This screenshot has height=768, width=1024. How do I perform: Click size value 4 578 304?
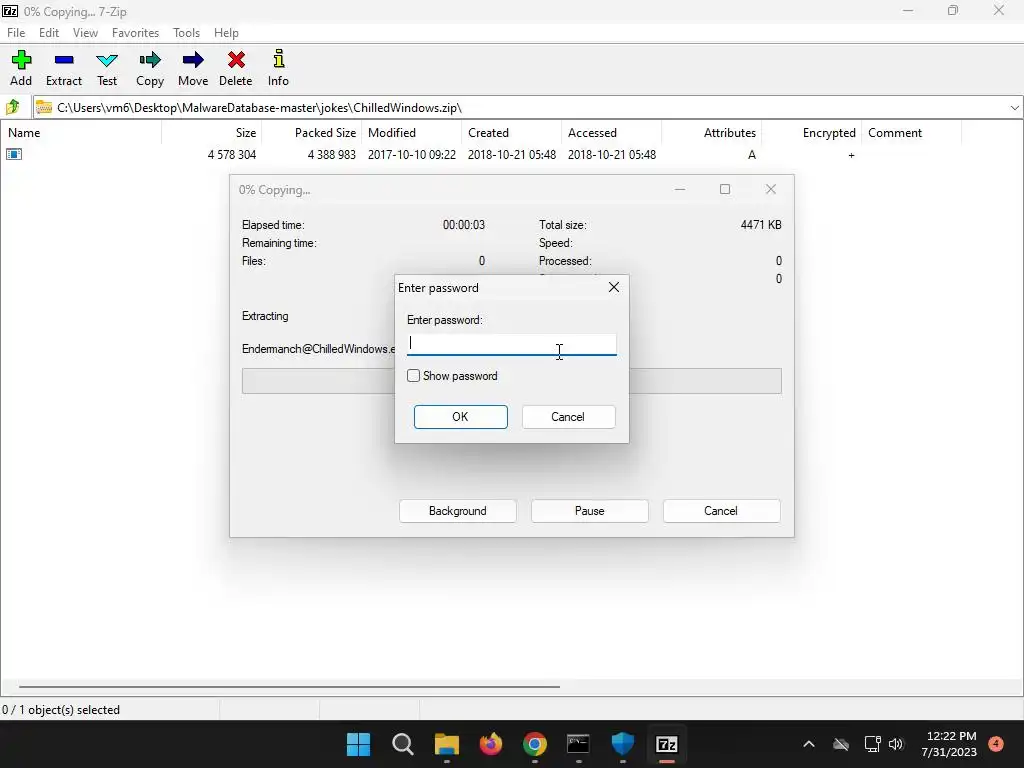(232, 155)
